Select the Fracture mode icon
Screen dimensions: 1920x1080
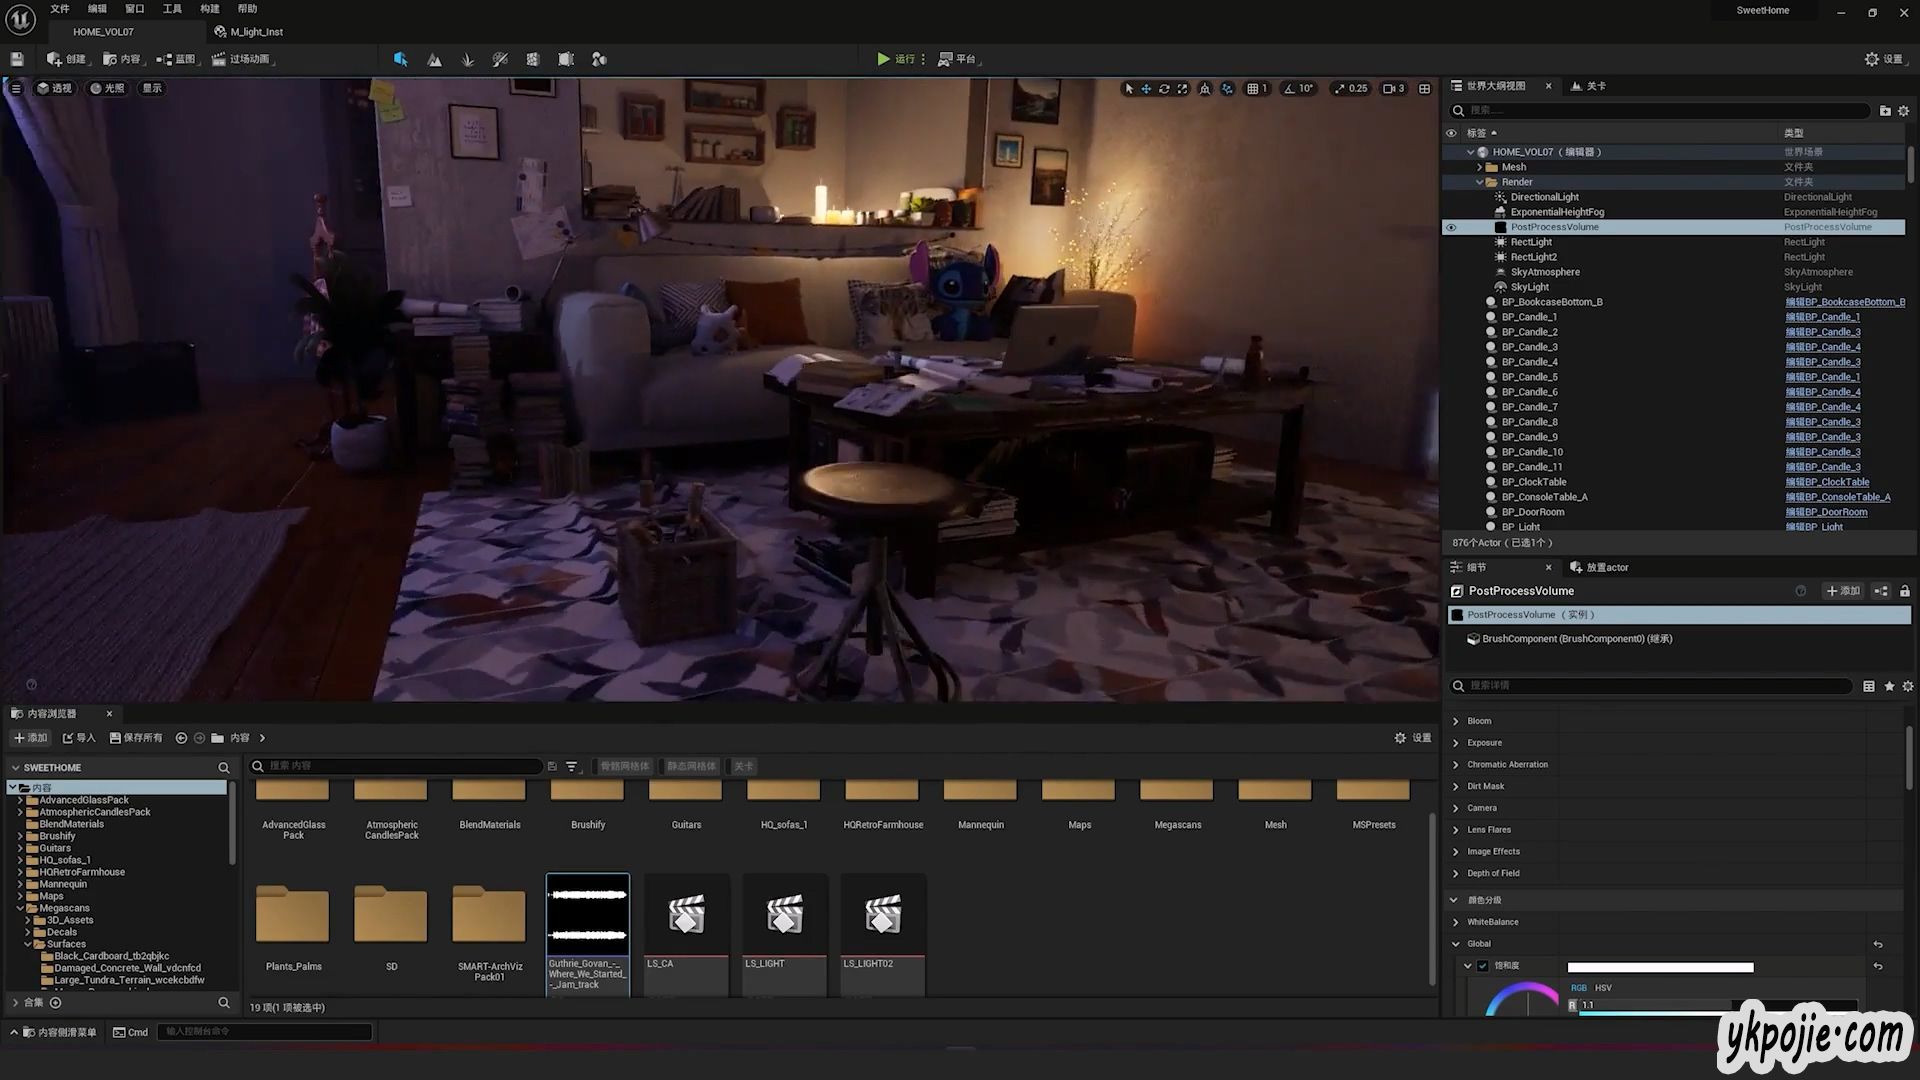533,60
